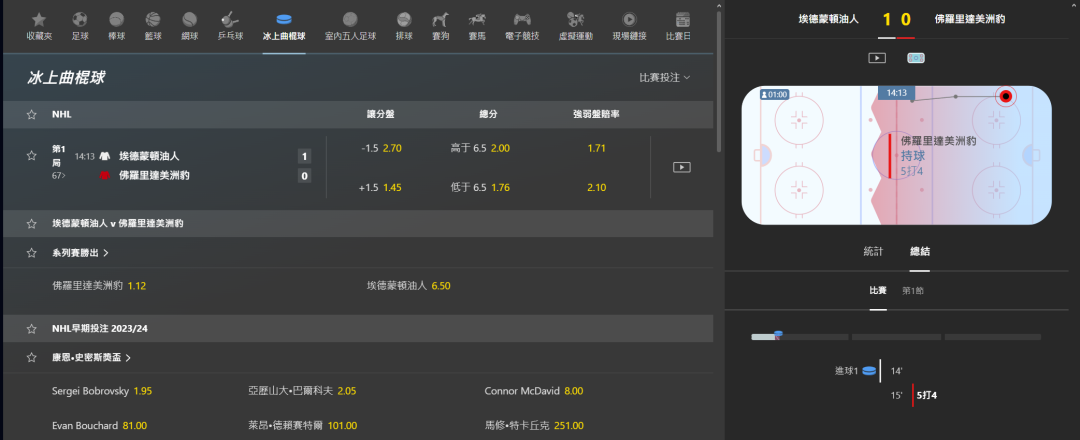Open the 電子競技 esports controller icon
This screenshot has height=440, width=1080.
(522, 20)
